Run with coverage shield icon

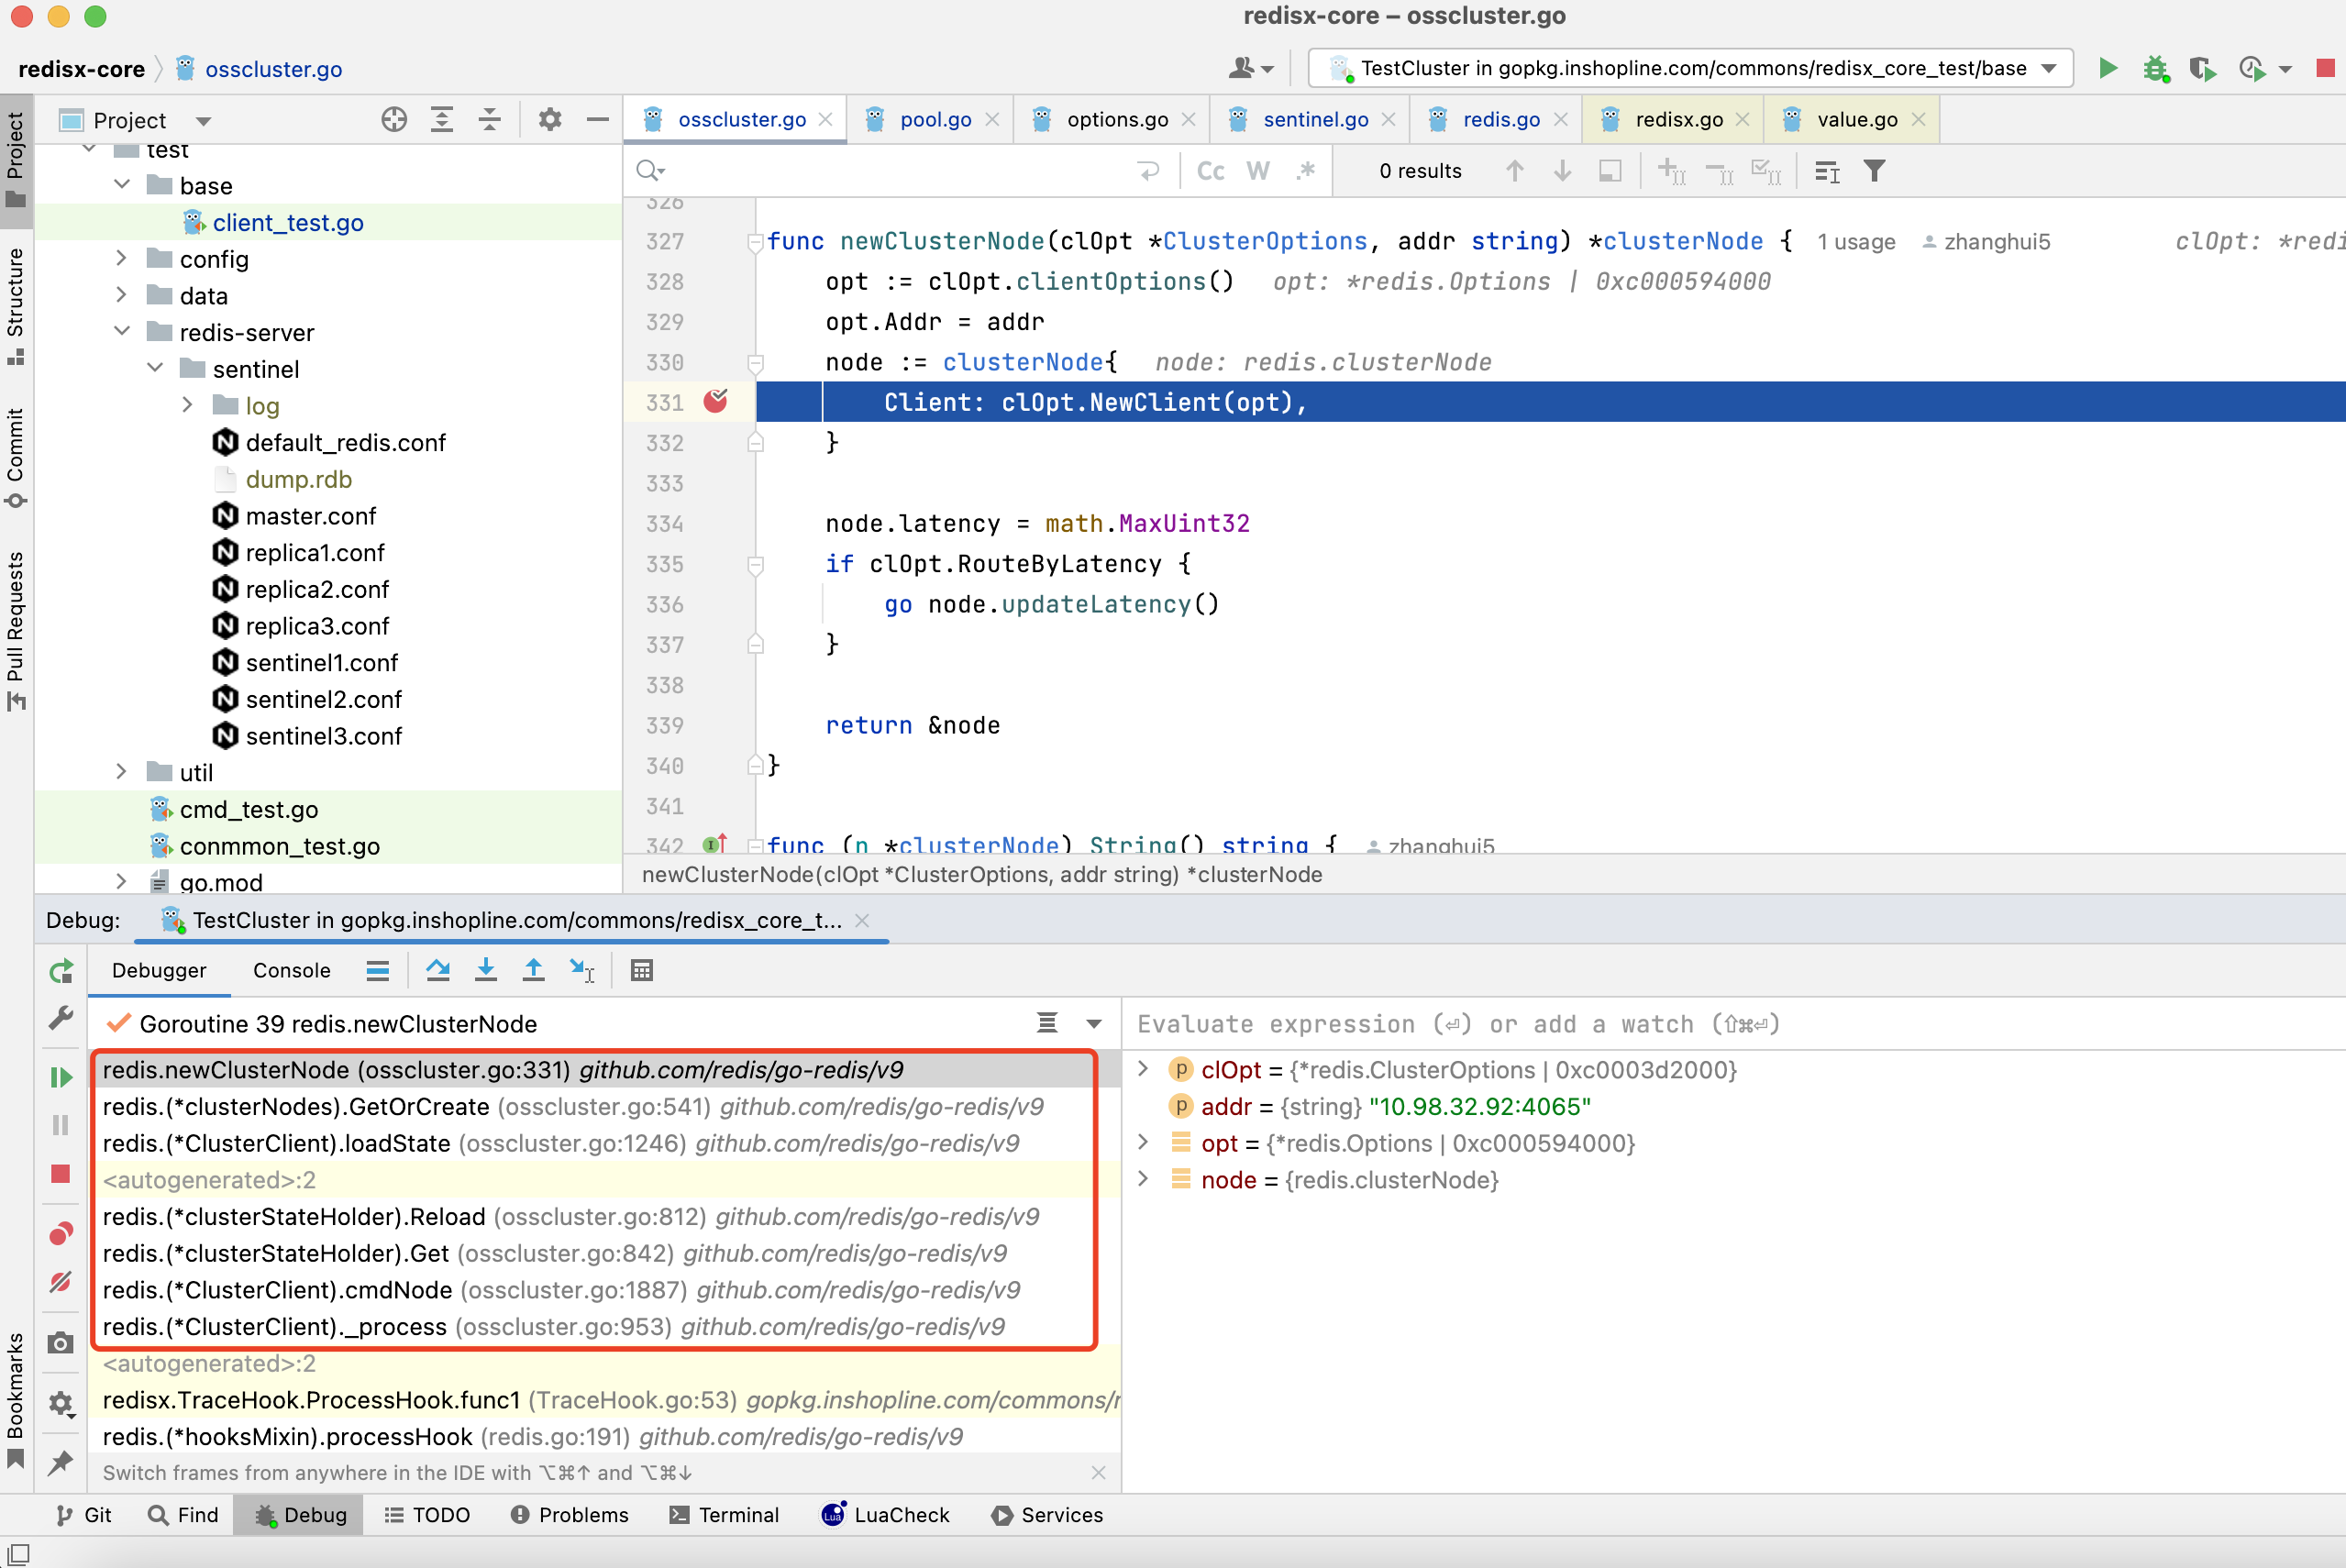tap(2202, 68)
